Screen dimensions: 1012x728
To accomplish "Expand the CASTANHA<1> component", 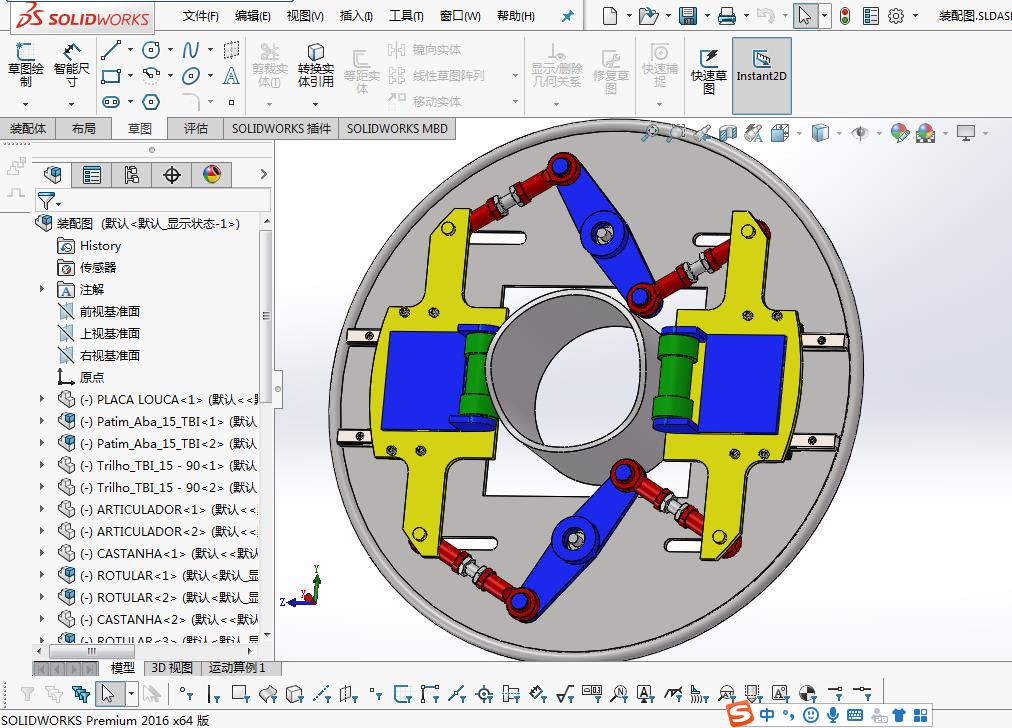I will click(x=42, y=552).
